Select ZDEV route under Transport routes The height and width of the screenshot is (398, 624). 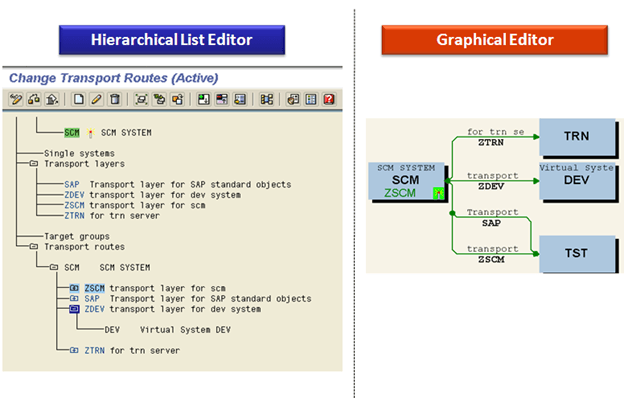pos(173,309)
